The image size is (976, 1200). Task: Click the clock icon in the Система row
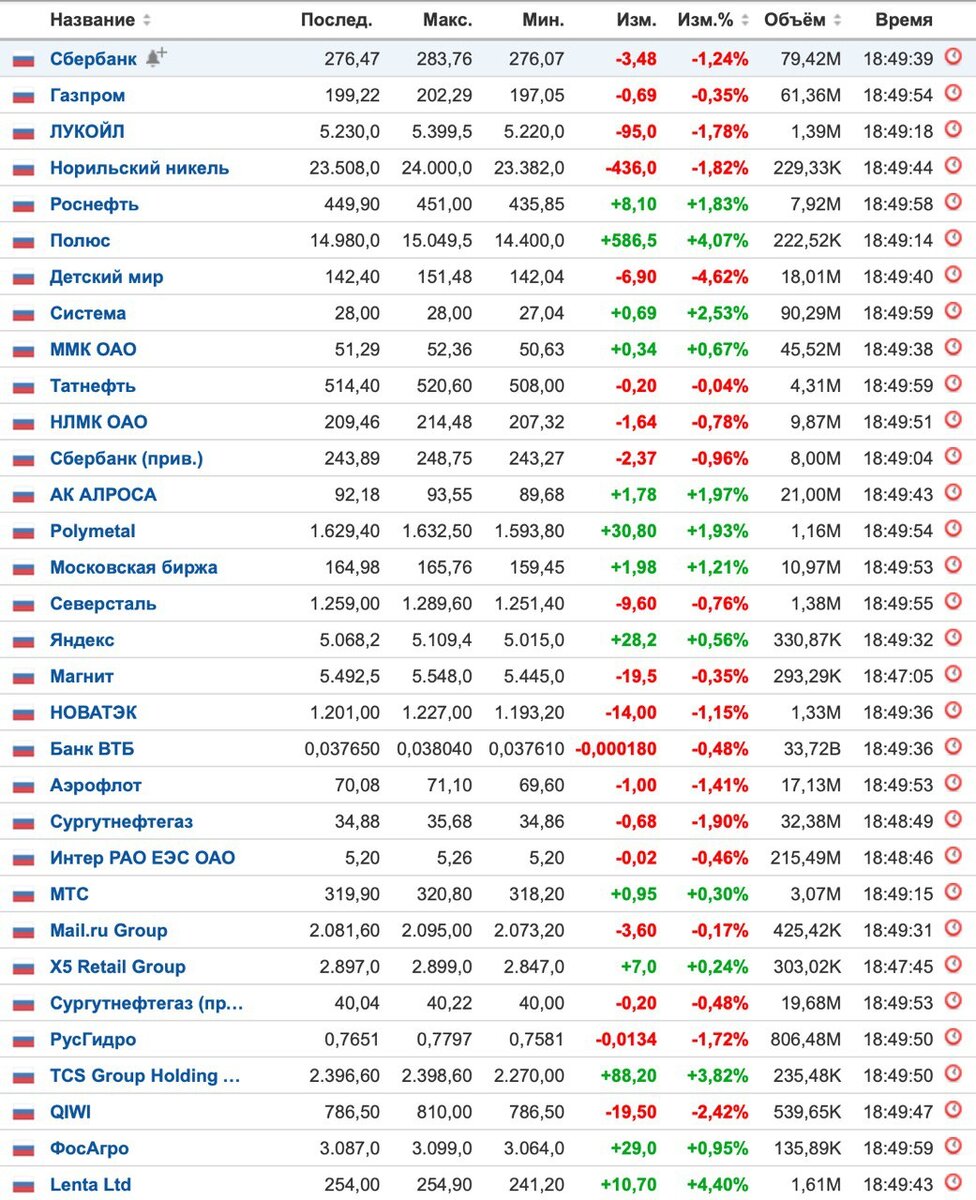[953, 311]
